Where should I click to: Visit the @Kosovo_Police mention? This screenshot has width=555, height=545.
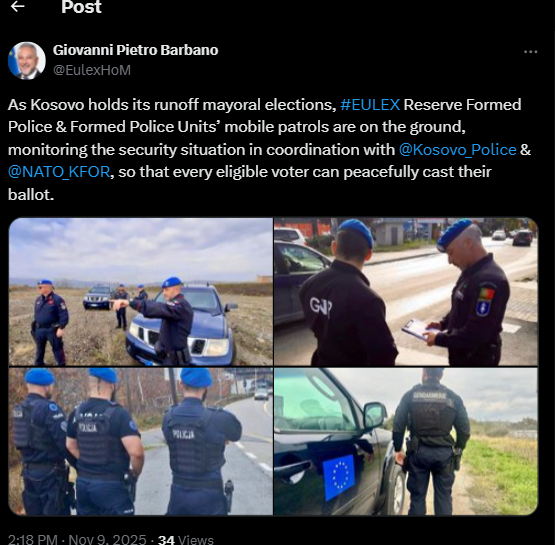tap(458, 150)
